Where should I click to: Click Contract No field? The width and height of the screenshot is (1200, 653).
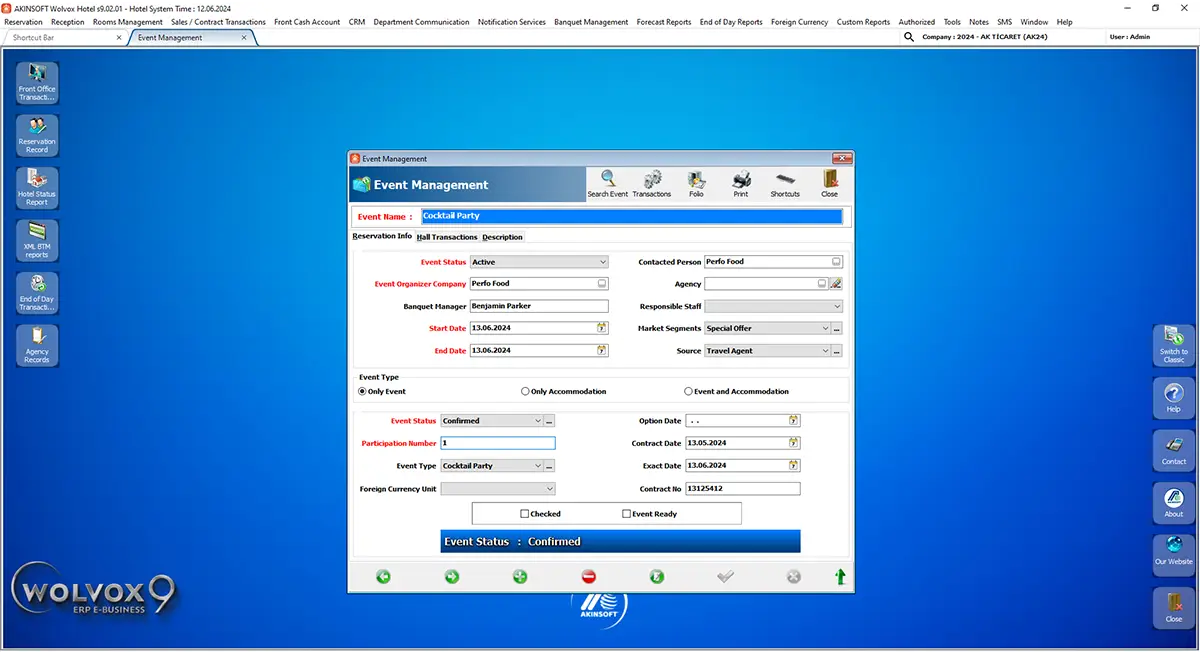coord(742,489)
